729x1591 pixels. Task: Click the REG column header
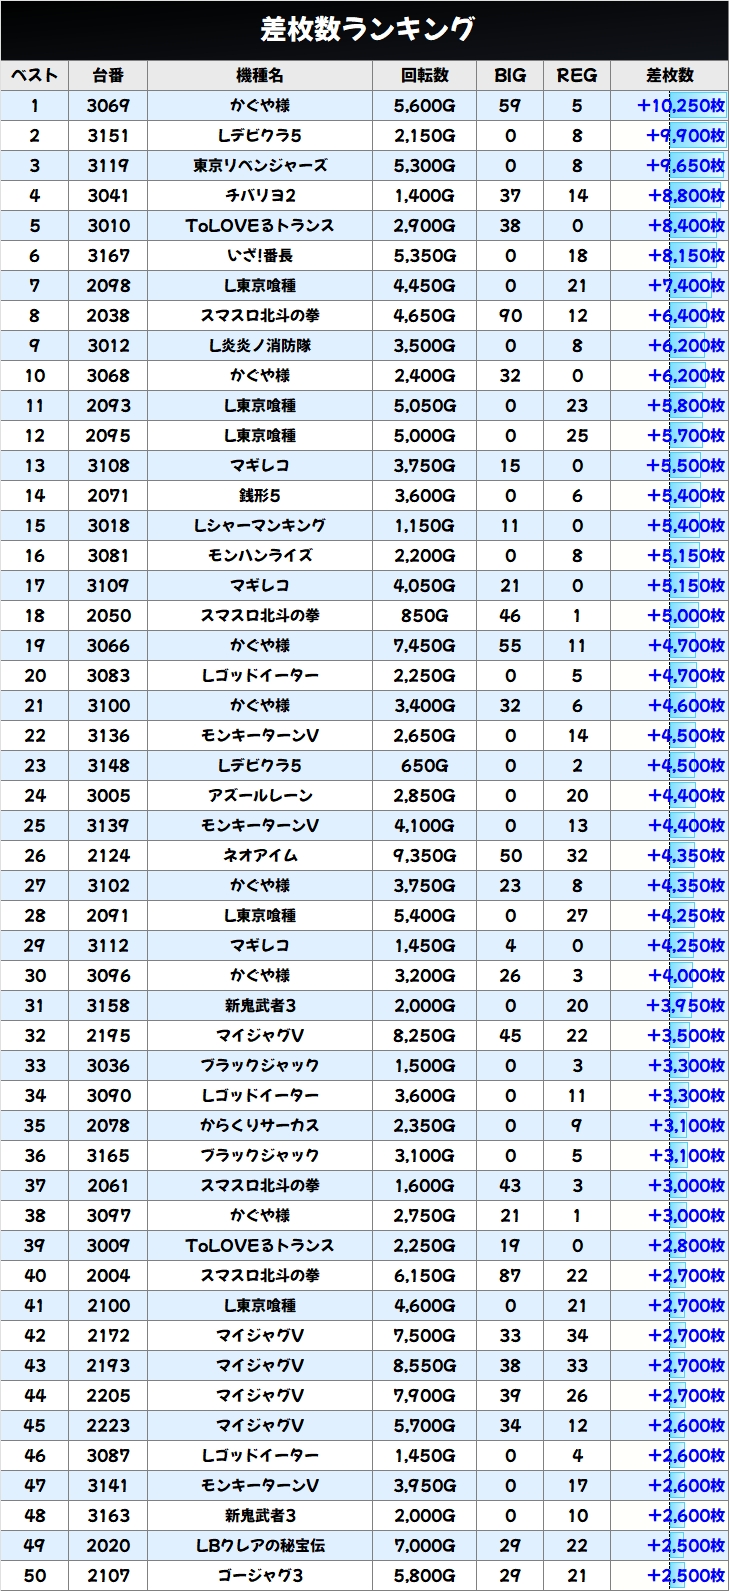coord(577,76)
